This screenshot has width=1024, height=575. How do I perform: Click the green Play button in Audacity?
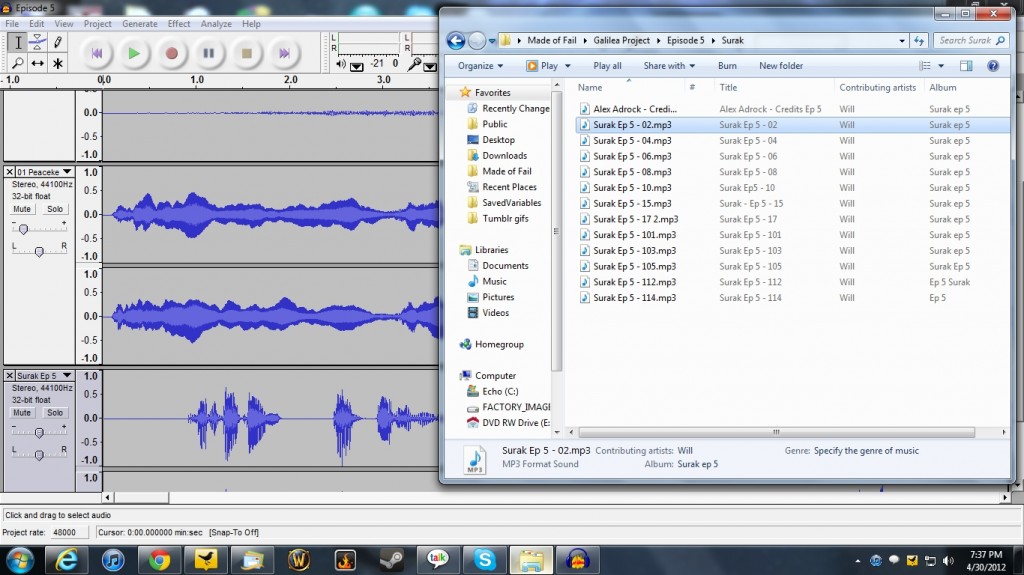point(134,54)
